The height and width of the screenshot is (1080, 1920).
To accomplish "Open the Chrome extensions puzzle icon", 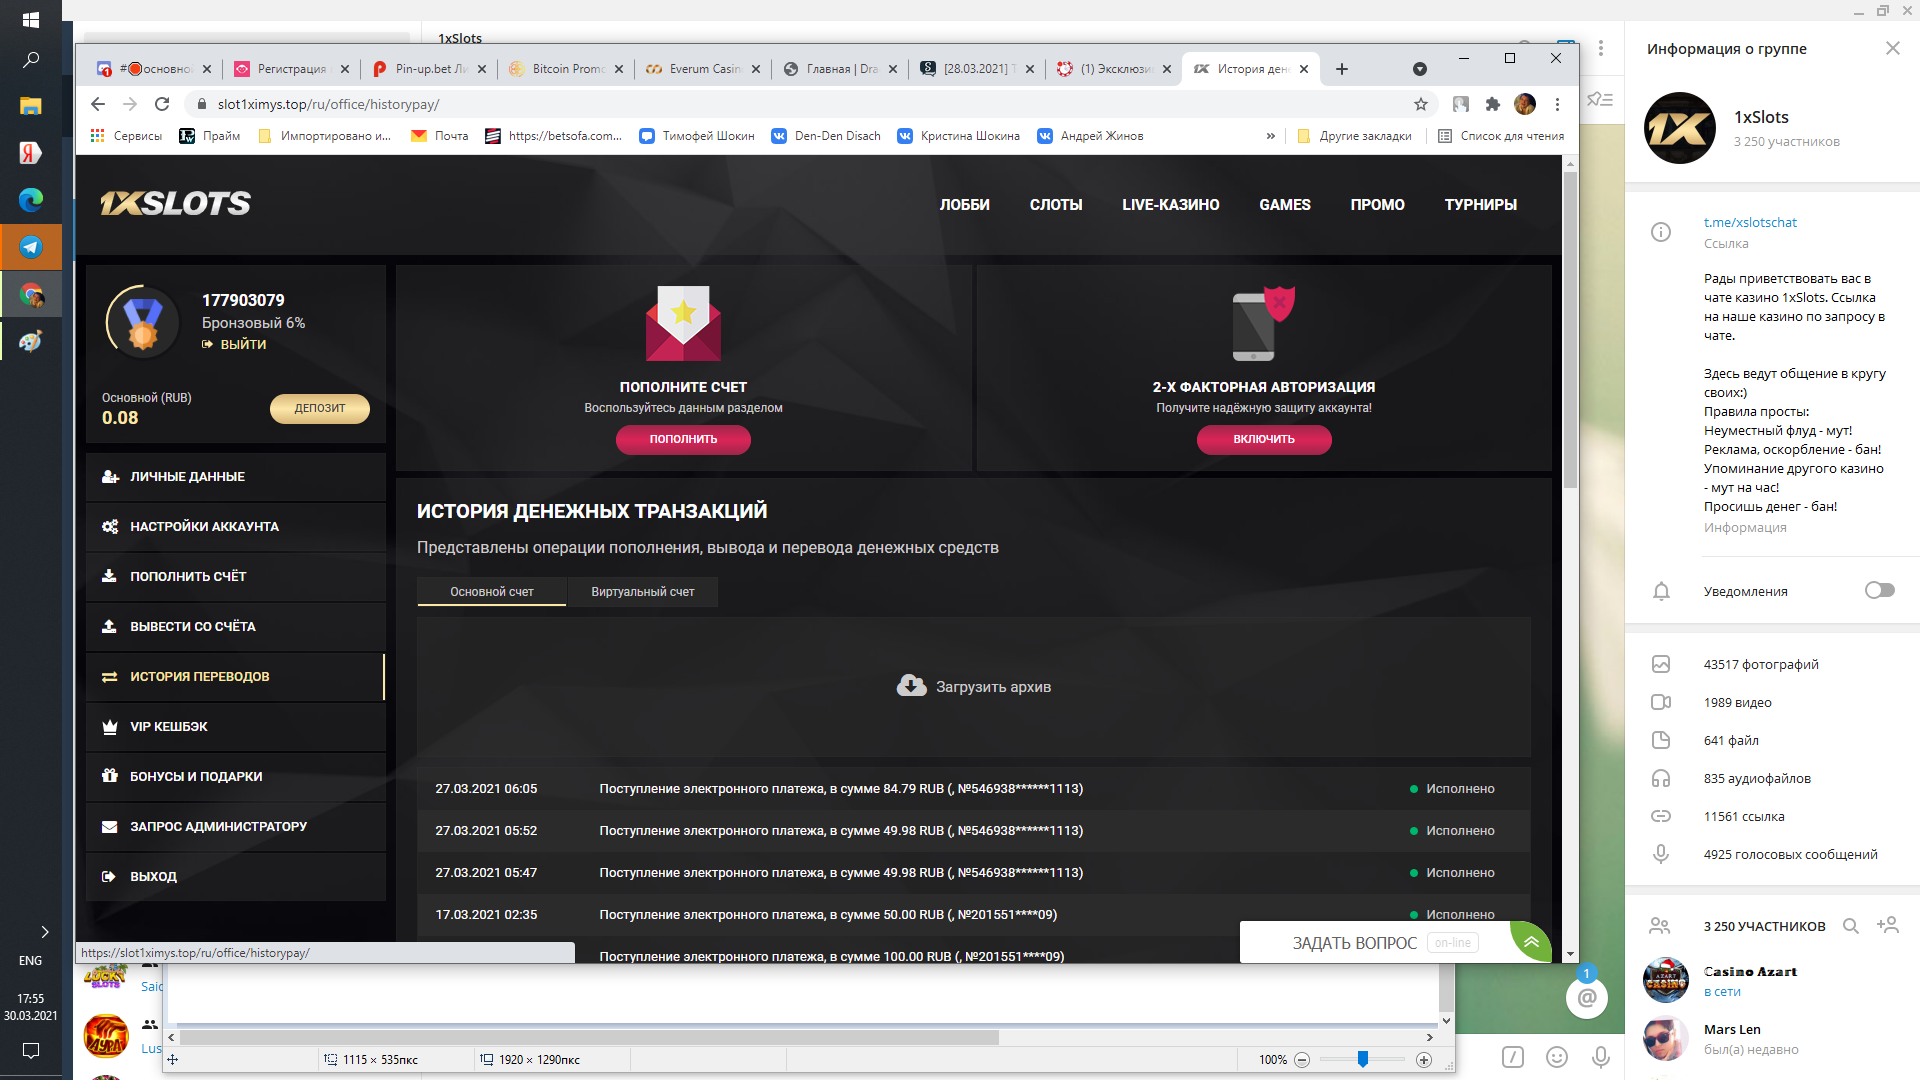I will click(1493, 104).
